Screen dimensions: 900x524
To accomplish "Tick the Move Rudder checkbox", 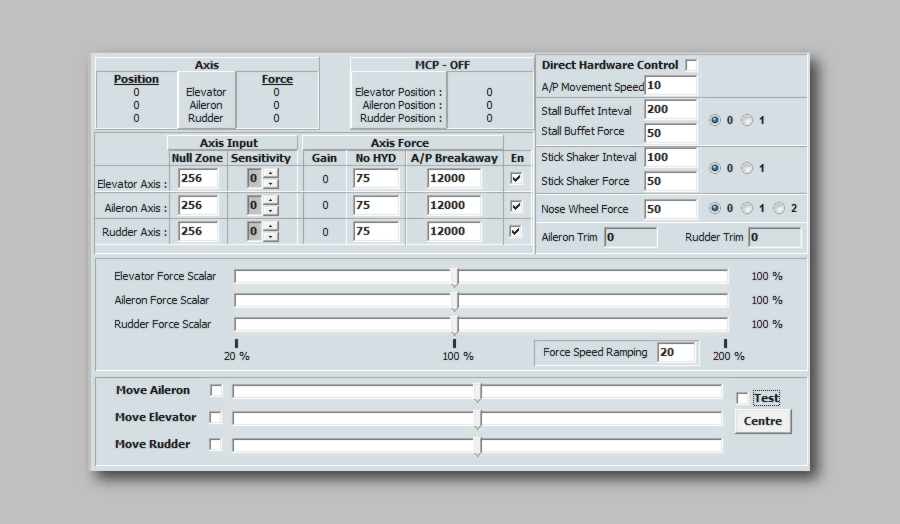I will (216, 445).
